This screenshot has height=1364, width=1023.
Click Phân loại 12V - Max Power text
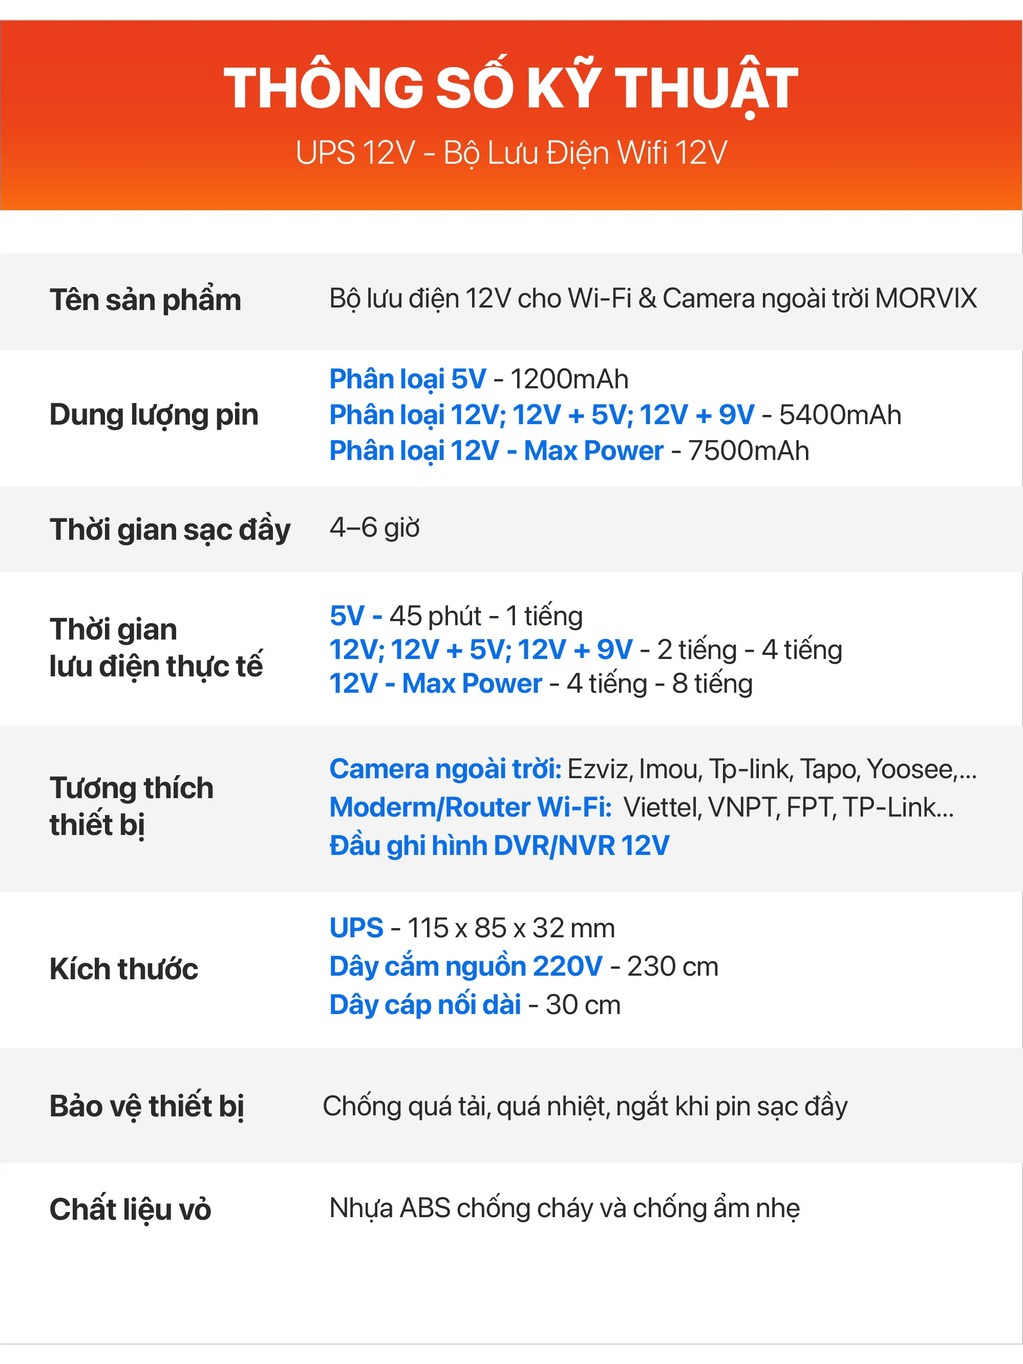click(x=496, y=451)
